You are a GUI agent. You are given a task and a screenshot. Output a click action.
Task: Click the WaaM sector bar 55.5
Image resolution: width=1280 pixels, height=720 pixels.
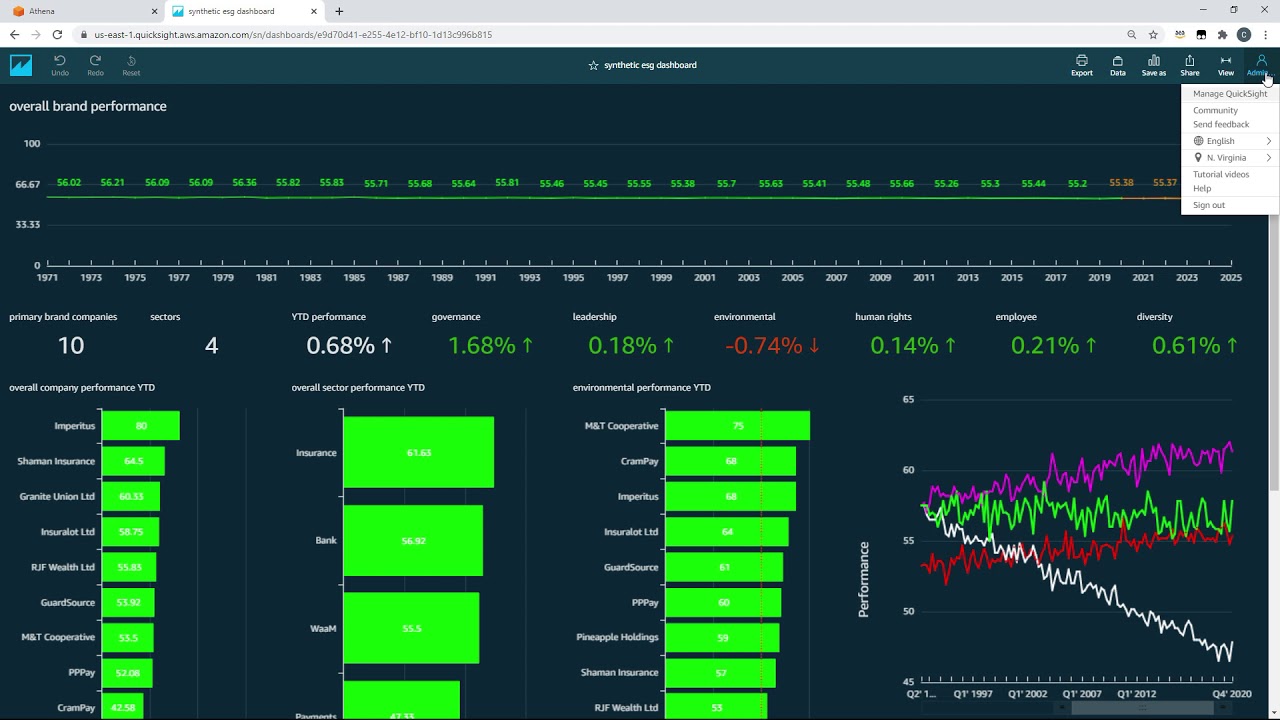(411, 628)
